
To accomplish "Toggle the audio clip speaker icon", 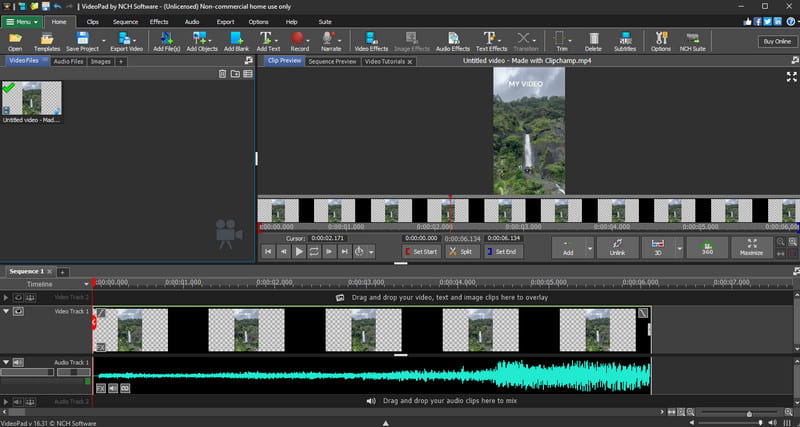I will coord(113,389).
